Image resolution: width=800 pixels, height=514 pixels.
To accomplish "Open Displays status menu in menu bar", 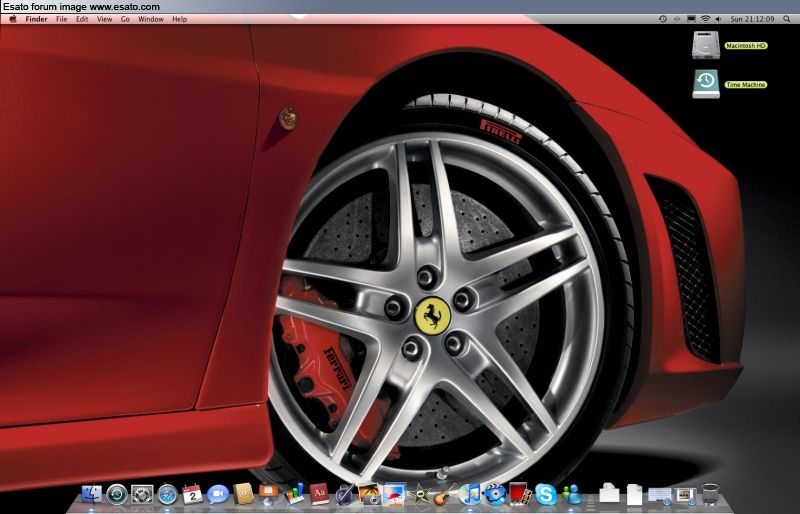I will click(691, 19).
